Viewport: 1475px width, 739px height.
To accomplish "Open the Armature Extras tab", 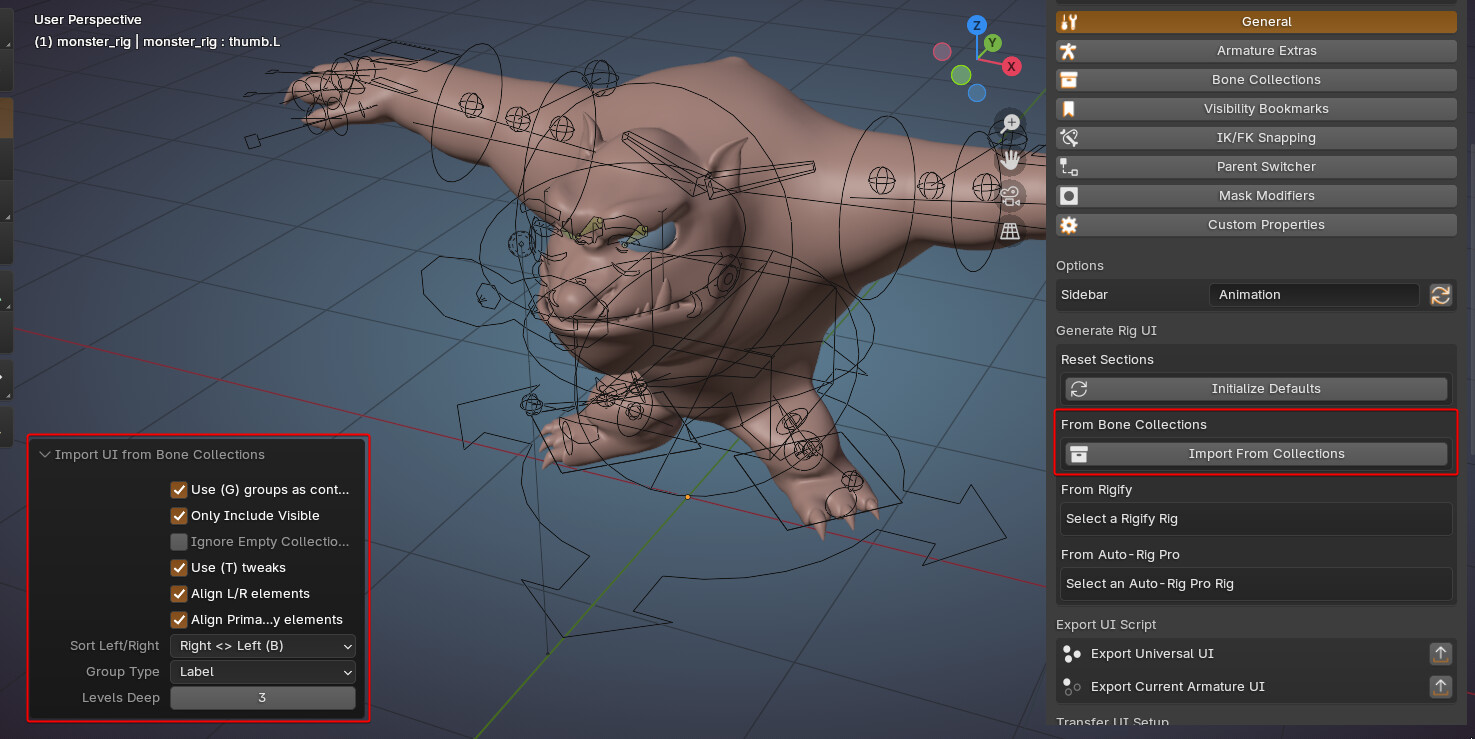I will 1257,51.
